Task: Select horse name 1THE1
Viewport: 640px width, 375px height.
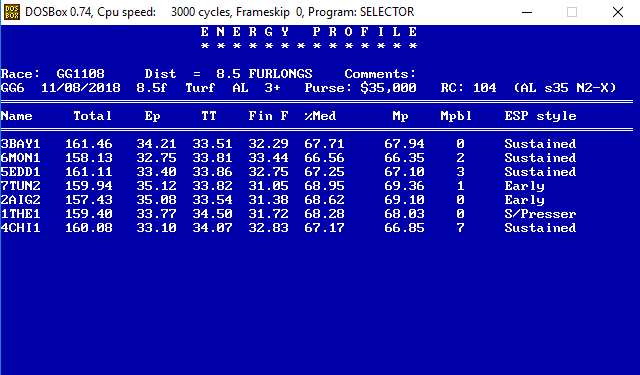Action: pyautogui.click(x=20, y=214)
